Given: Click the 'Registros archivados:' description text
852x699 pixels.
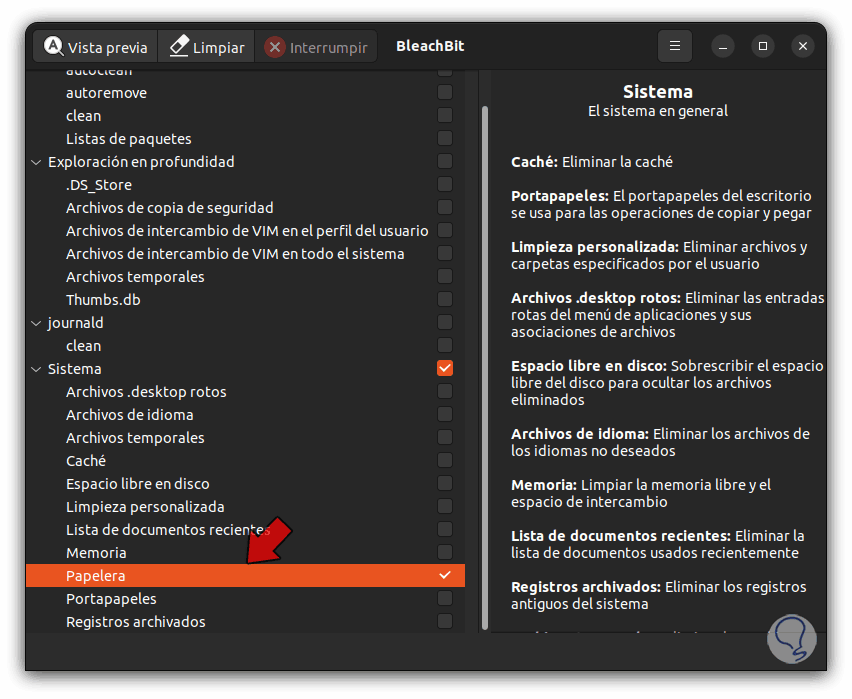Looking at the screenshot, I should [659, 595].
